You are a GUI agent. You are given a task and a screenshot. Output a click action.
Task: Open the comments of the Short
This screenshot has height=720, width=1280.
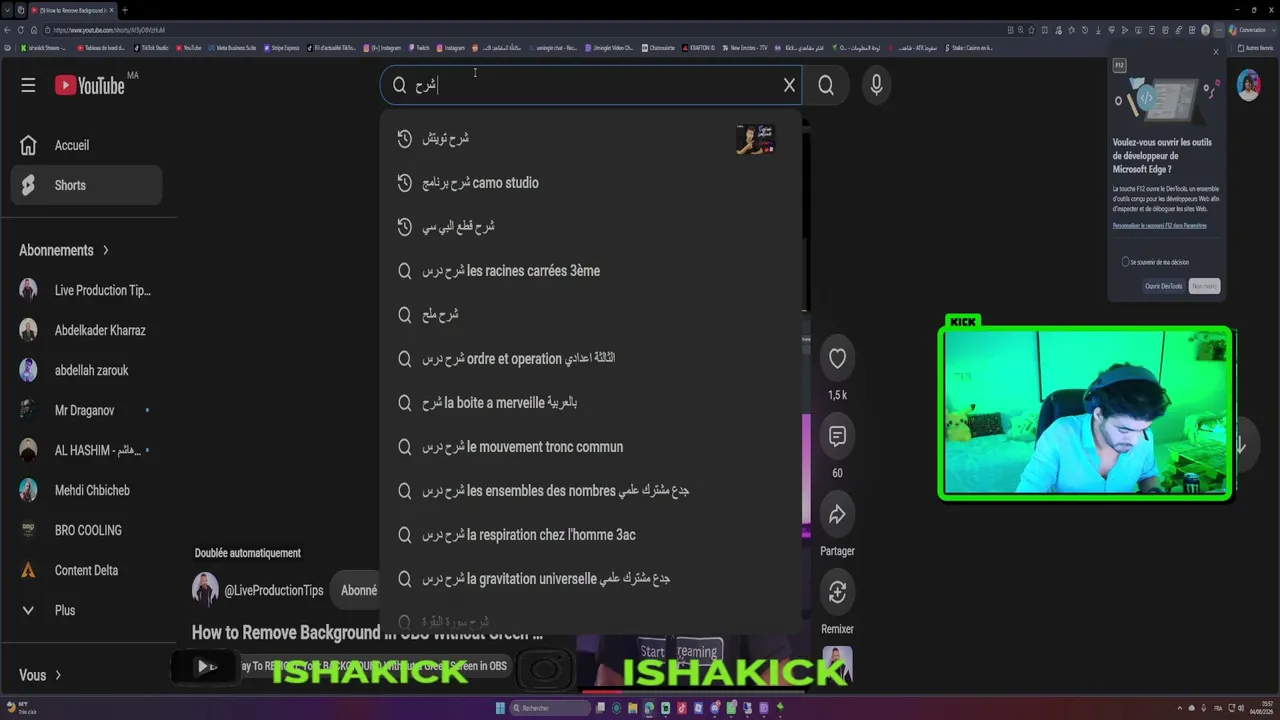837,436
